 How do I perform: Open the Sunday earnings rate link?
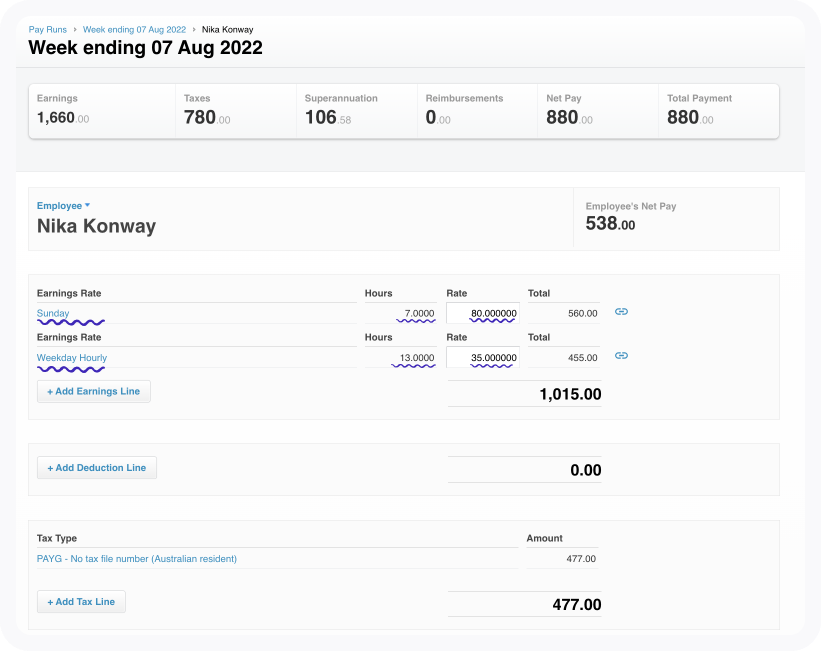click(53, 313)
